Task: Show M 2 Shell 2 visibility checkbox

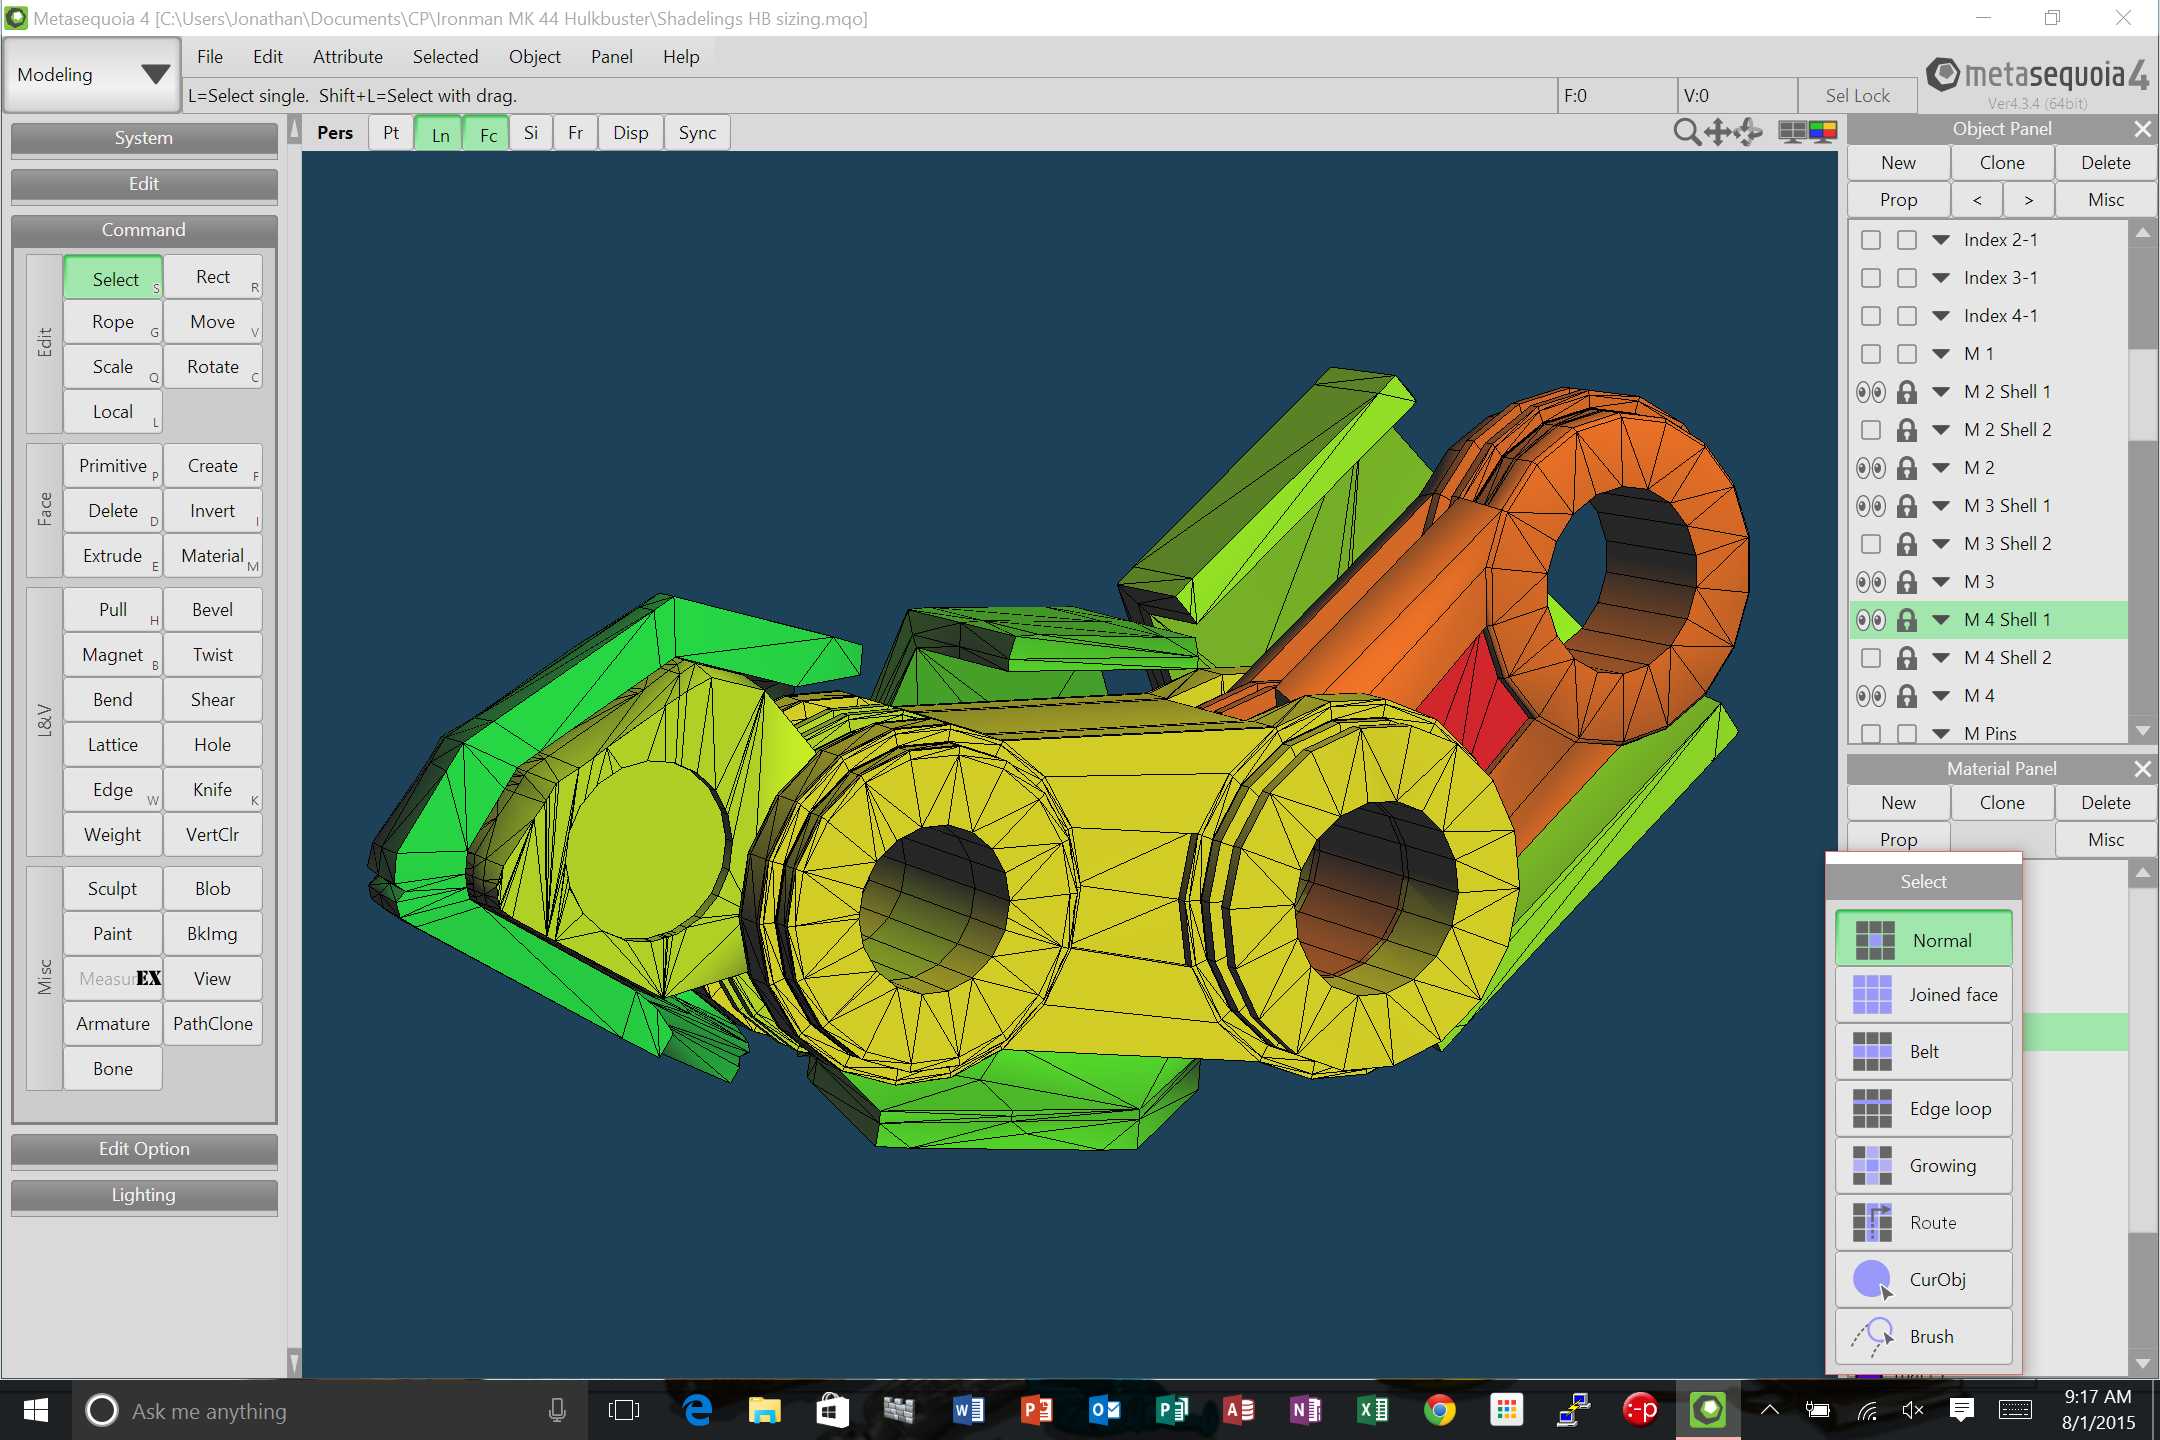Action: point(1871,430)
